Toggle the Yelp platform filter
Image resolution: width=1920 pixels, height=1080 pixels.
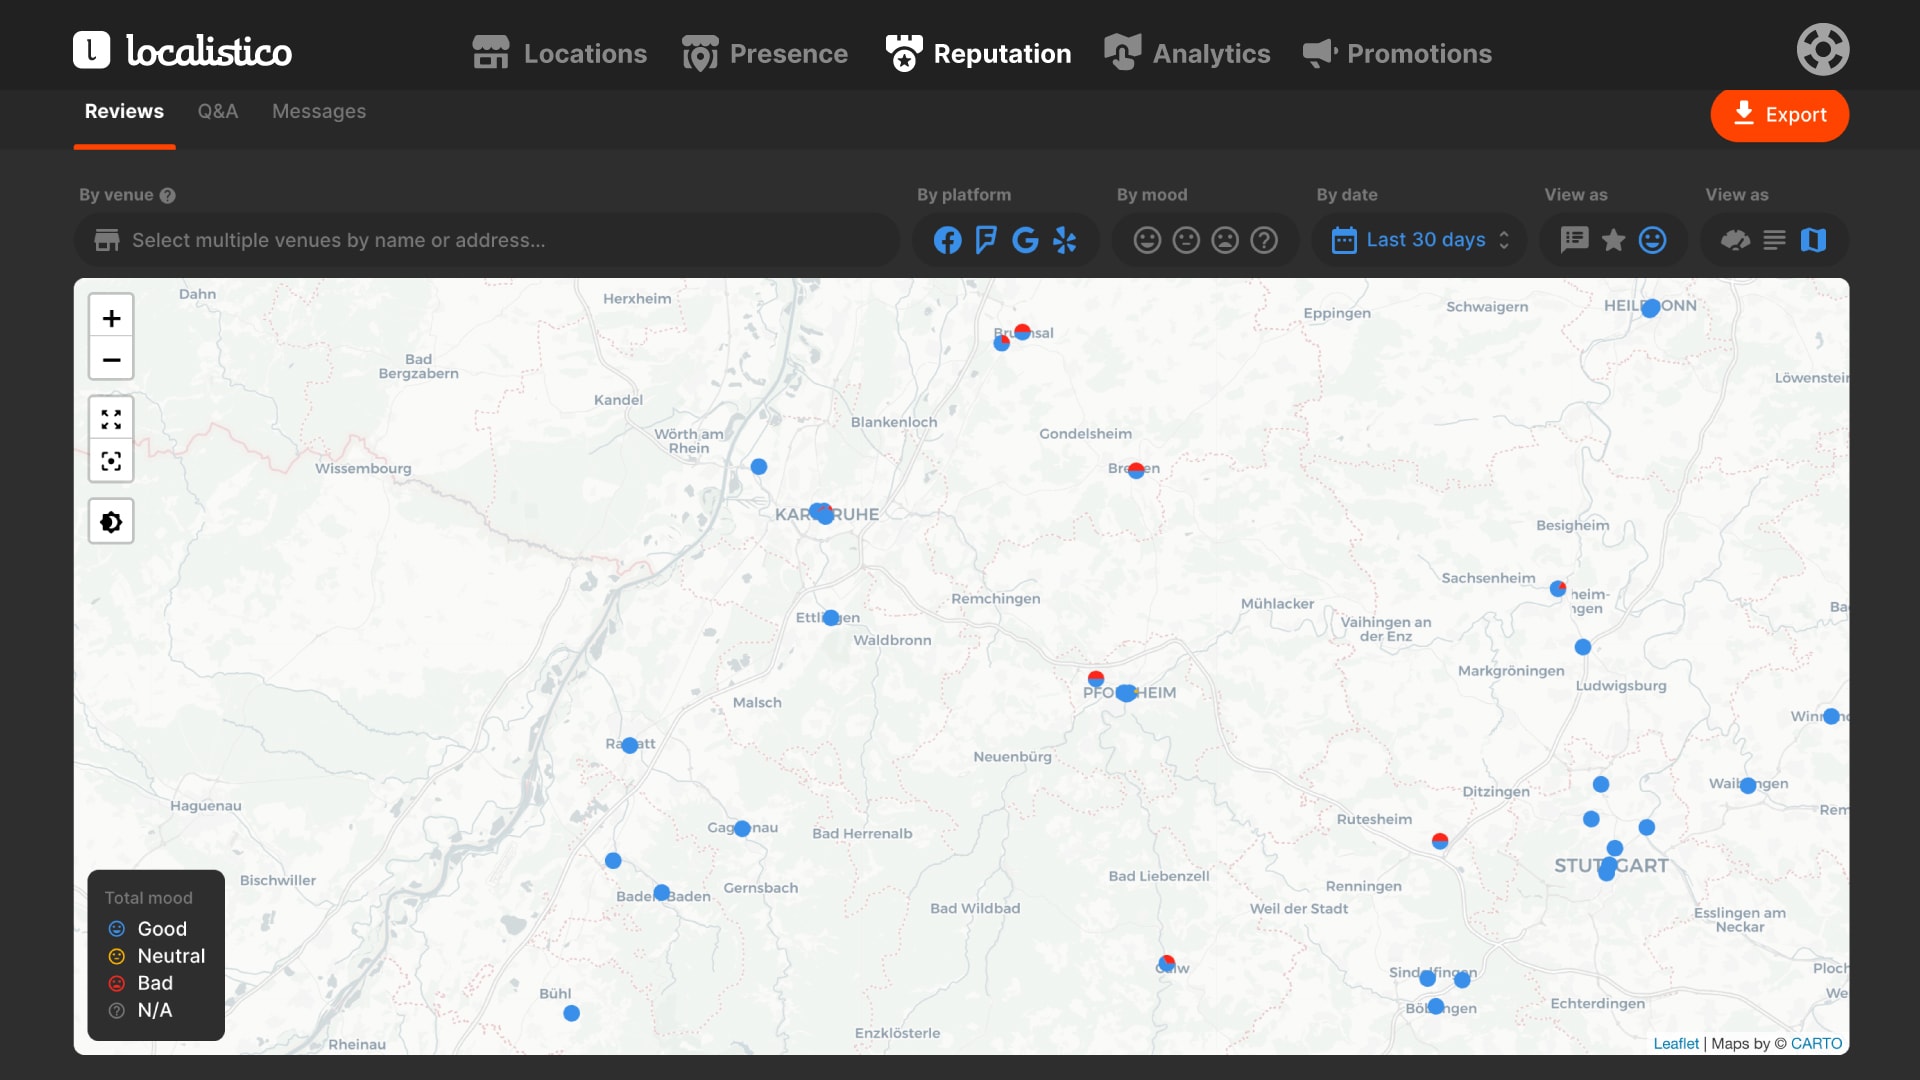coord(1065,240)
